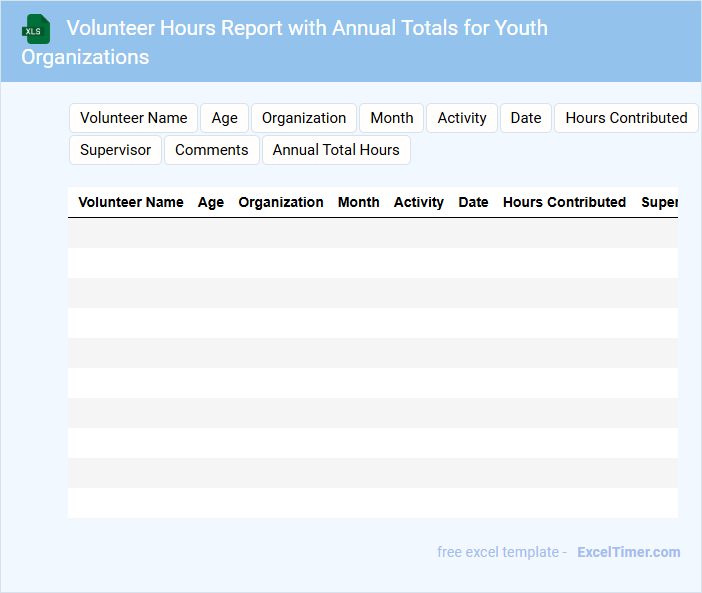The width and height of the screenshot is (702, 593).
Task: Click the Month tag button
Action: click(392, 118)
